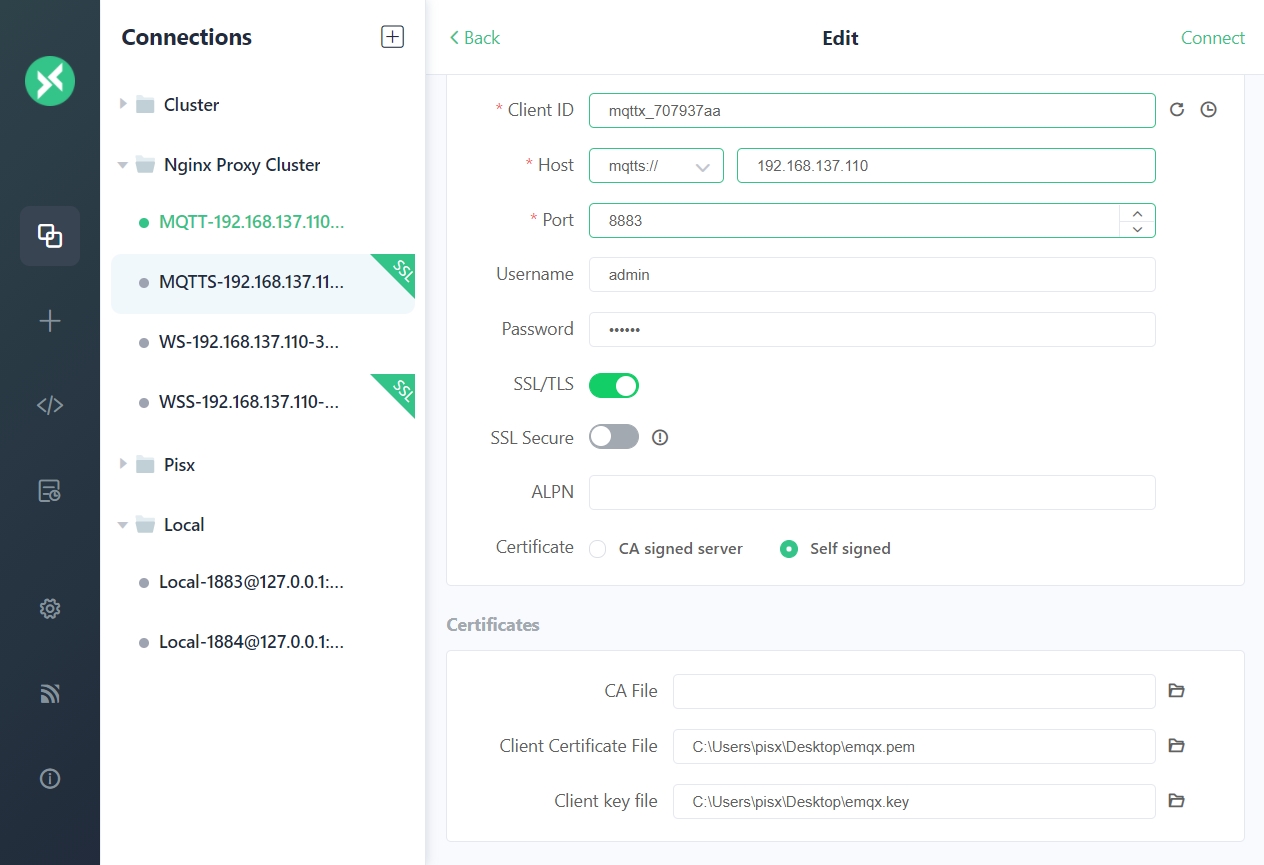Click the plus icon in left sidebar
1264x865 pixels.
point(50,321)
